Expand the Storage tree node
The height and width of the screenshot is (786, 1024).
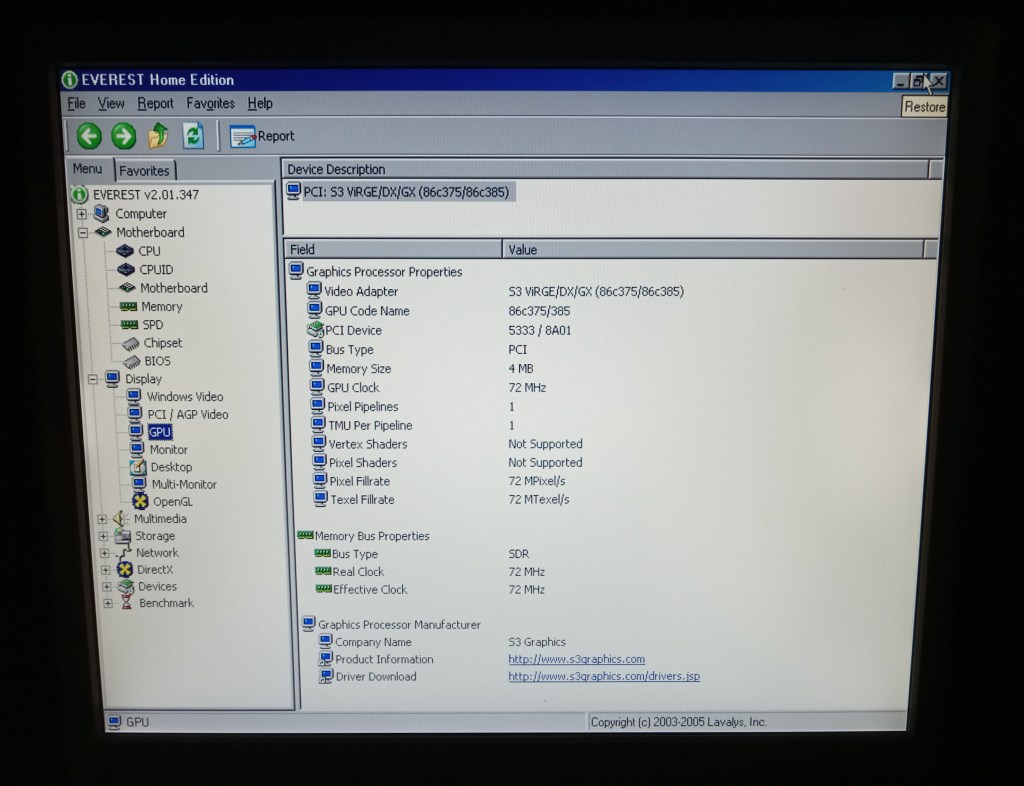coord(103,536)
